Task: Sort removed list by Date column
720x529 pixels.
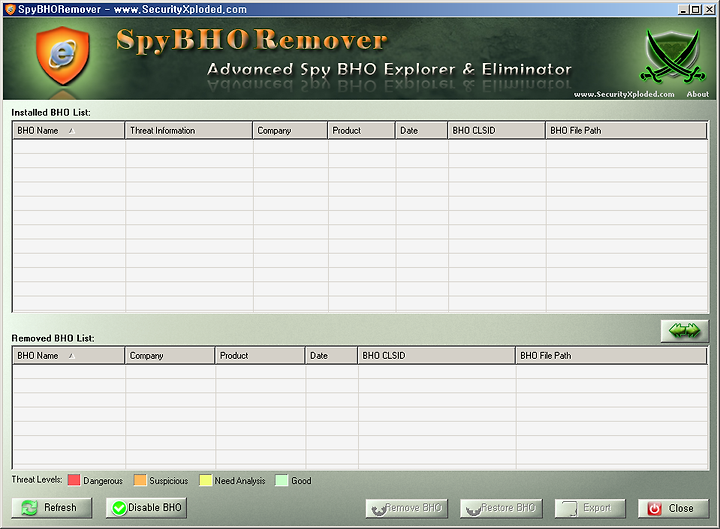Action: [x=332, y=355]
